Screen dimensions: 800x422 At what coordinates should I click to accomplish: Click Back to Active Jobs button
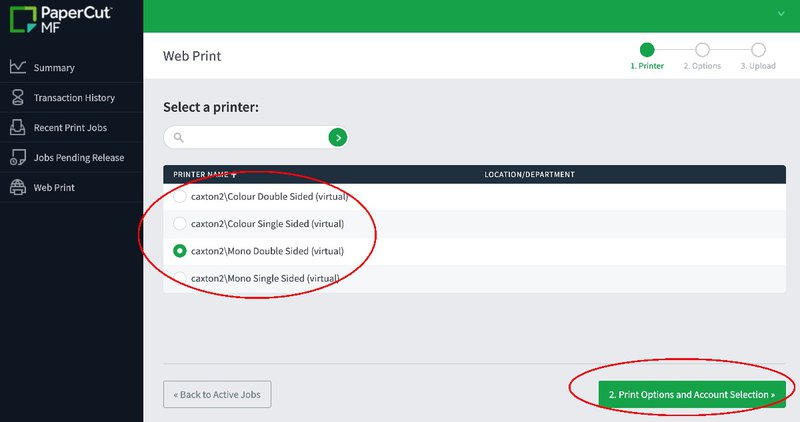tap(217, 394)
